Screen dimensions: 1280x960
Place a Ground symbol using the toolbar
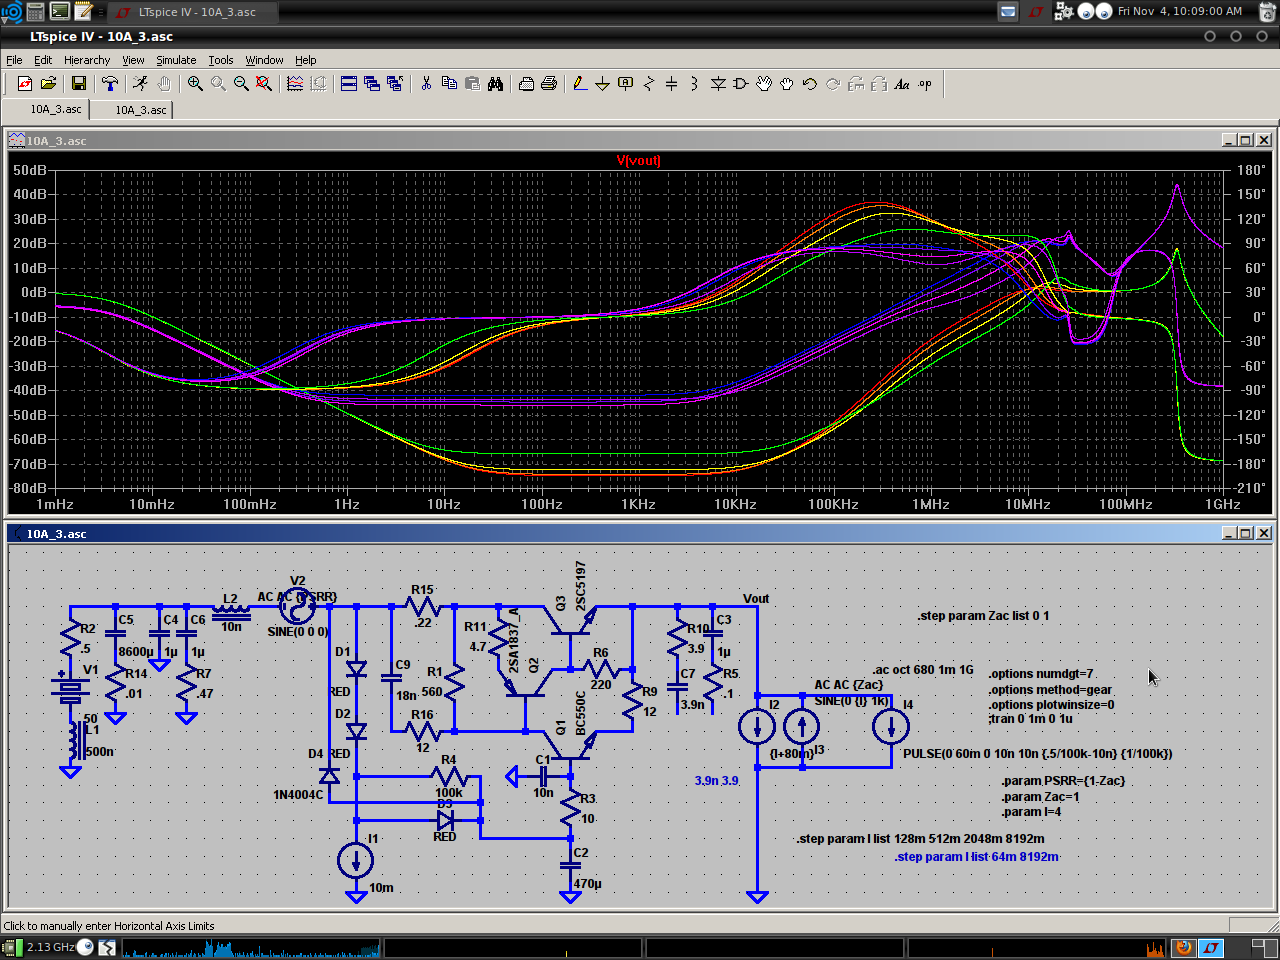click(x=603, y=84)
